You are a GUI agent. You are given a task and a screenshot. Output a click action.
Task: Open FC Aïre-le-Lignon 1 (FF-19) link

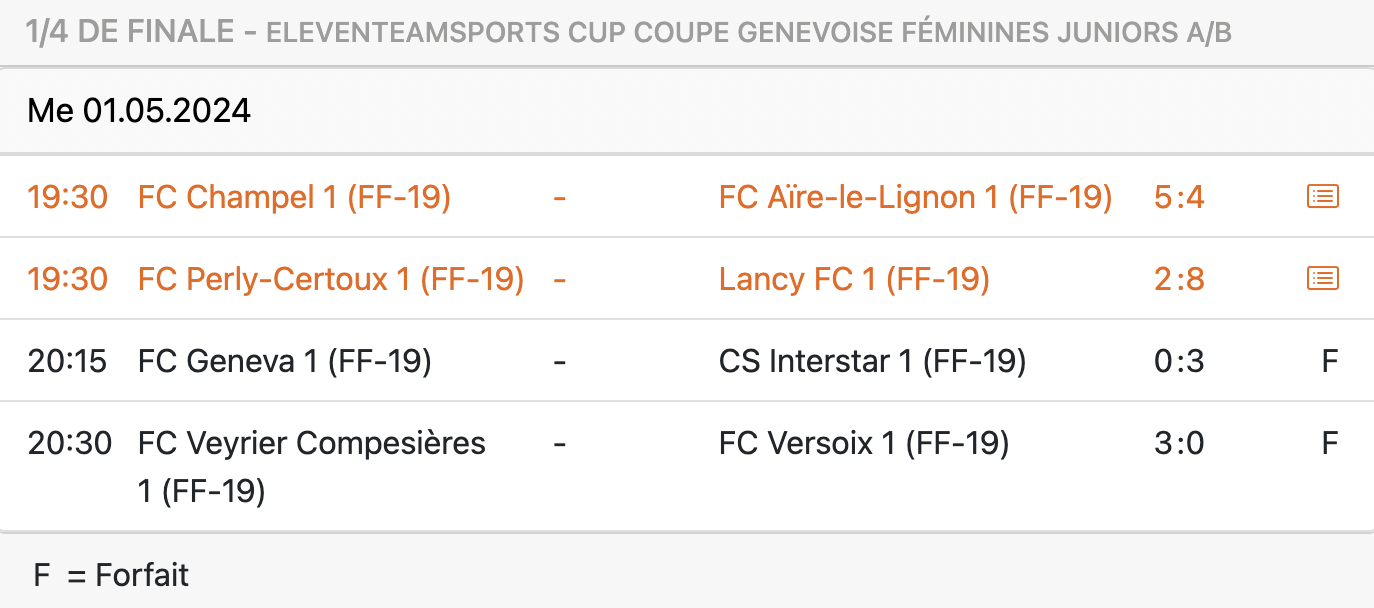point(915,198)
